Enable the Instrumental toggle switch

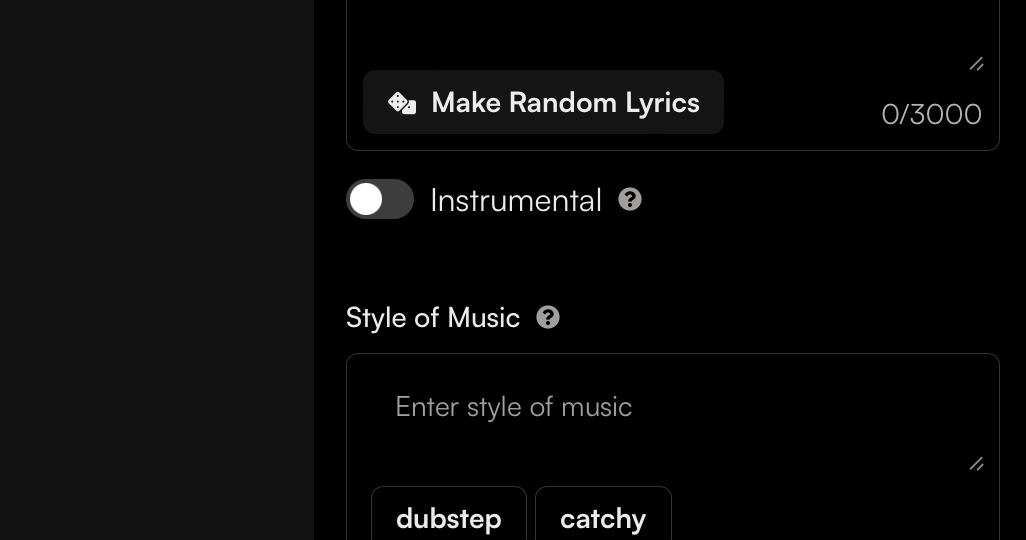(380, 200)
